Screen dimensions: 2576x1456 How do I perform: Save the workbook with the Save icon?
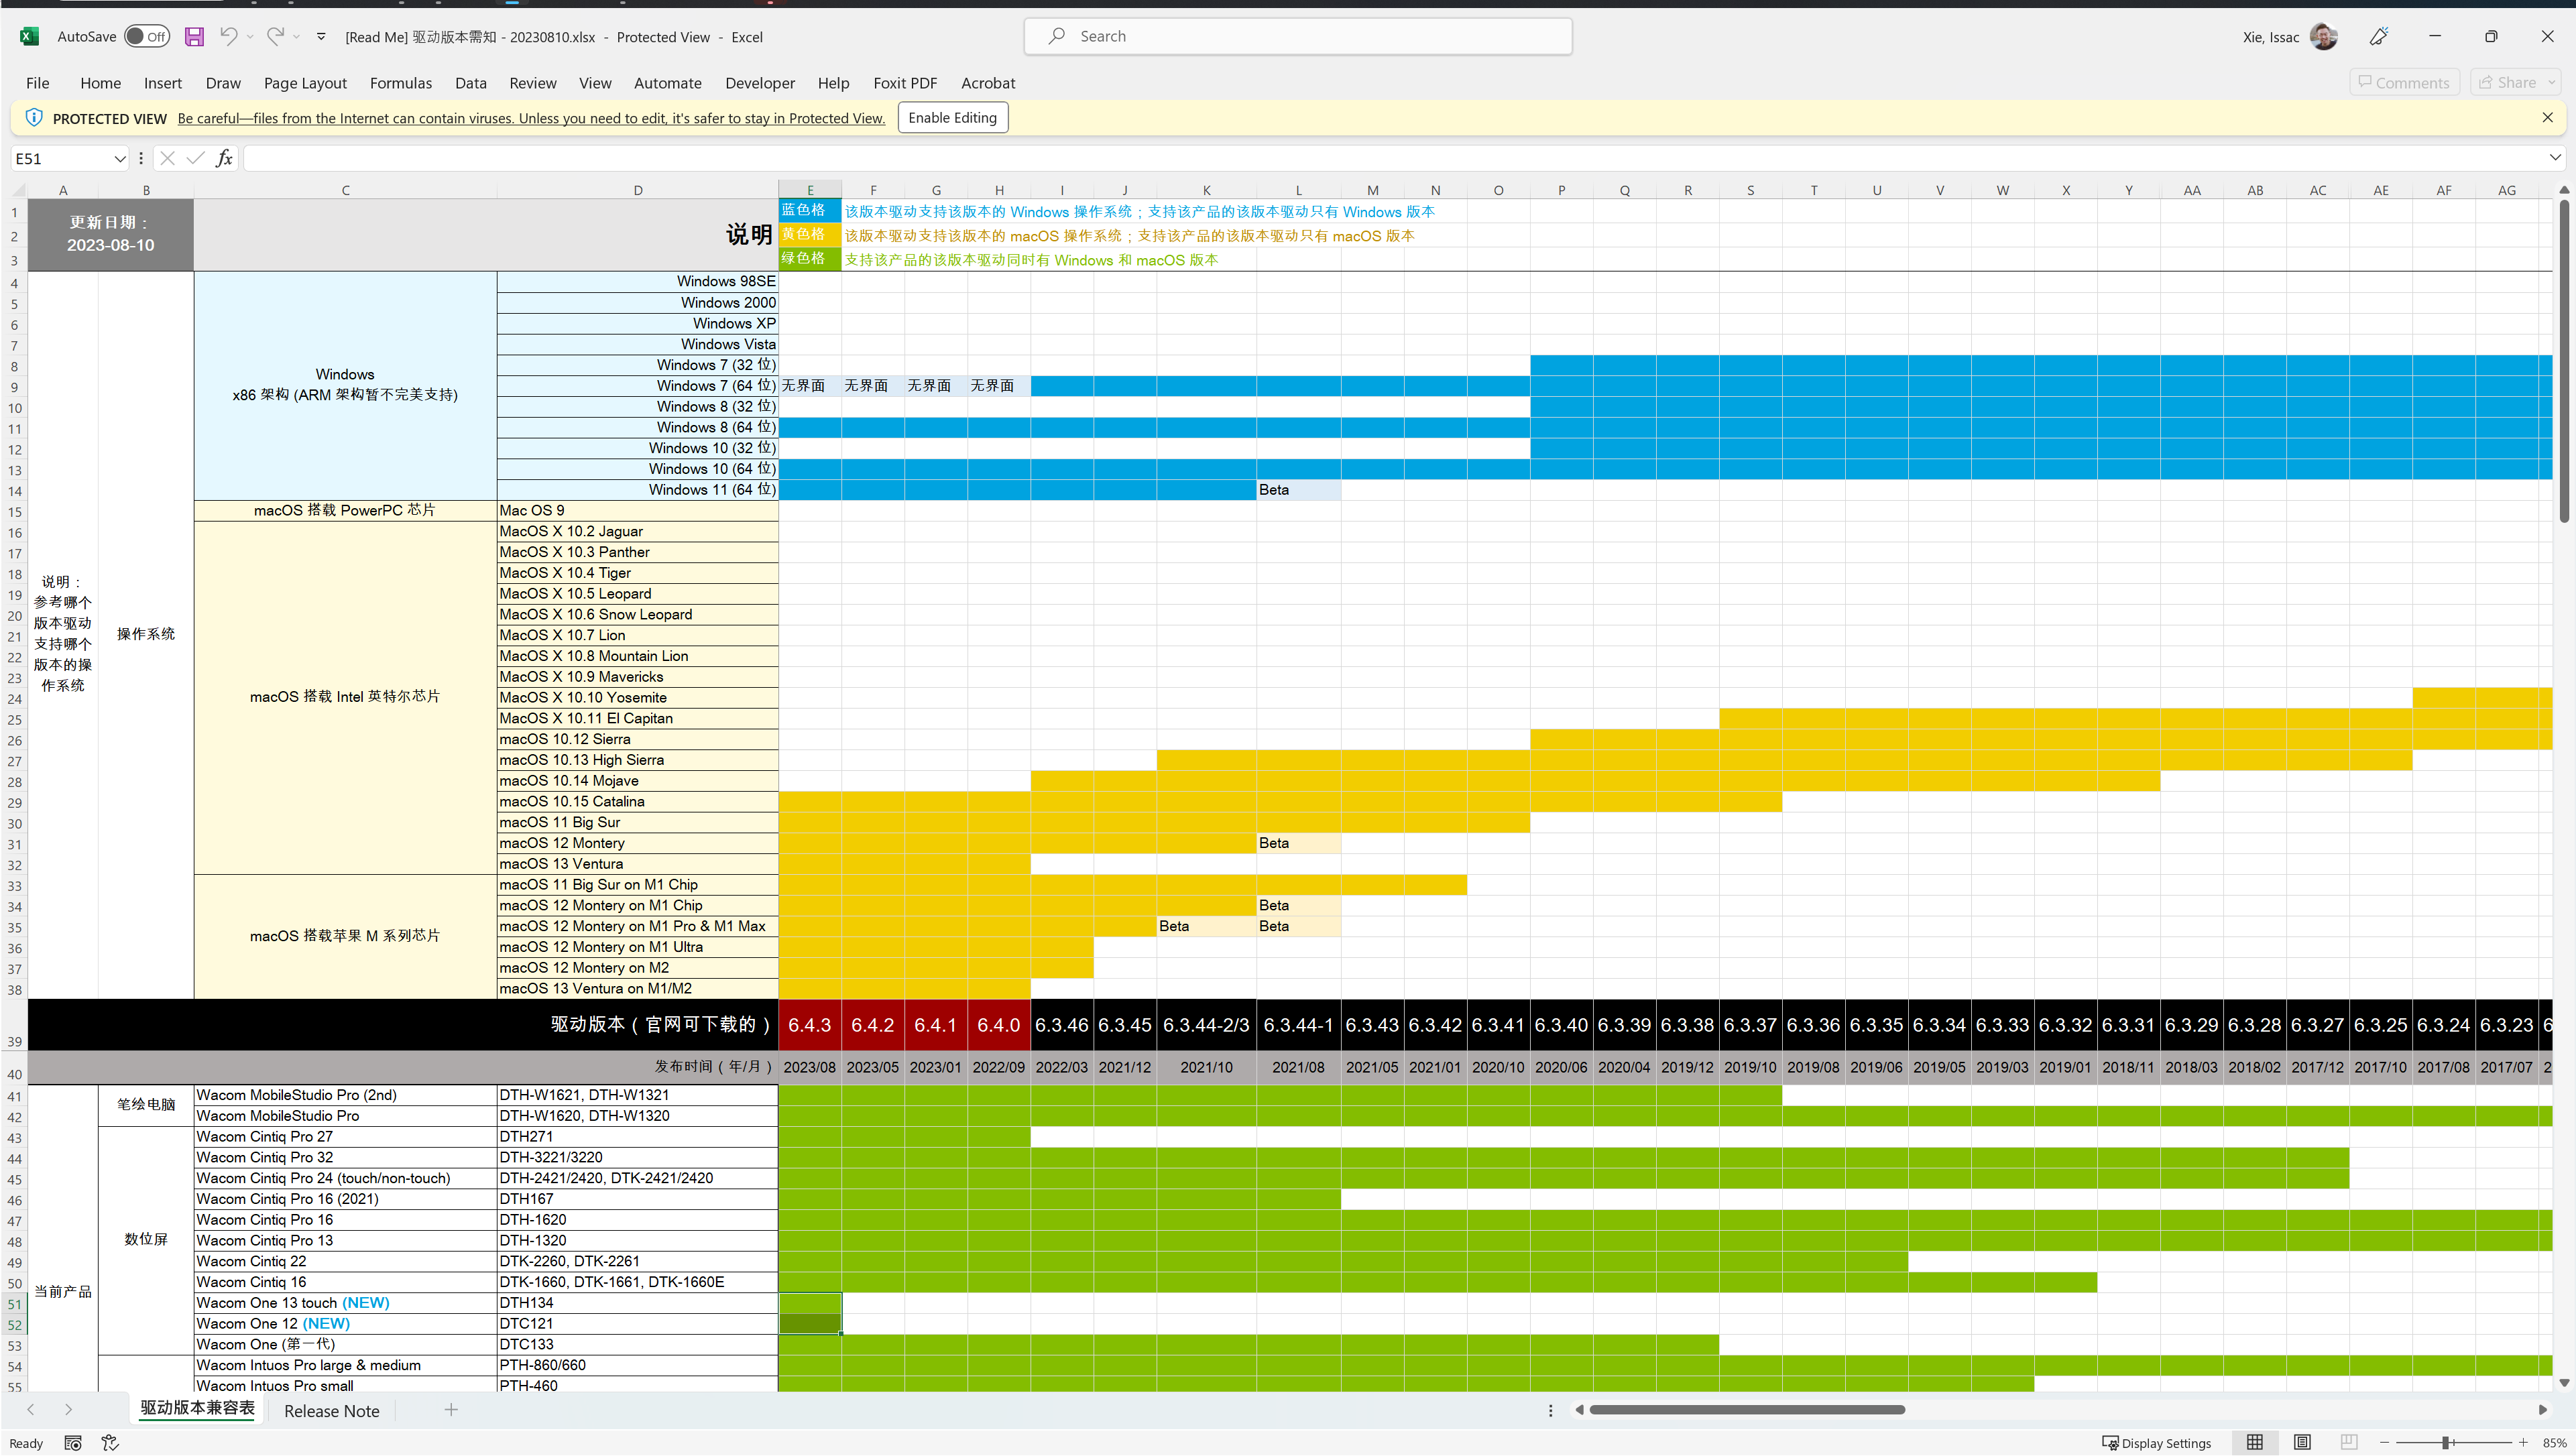coord(194,37)
